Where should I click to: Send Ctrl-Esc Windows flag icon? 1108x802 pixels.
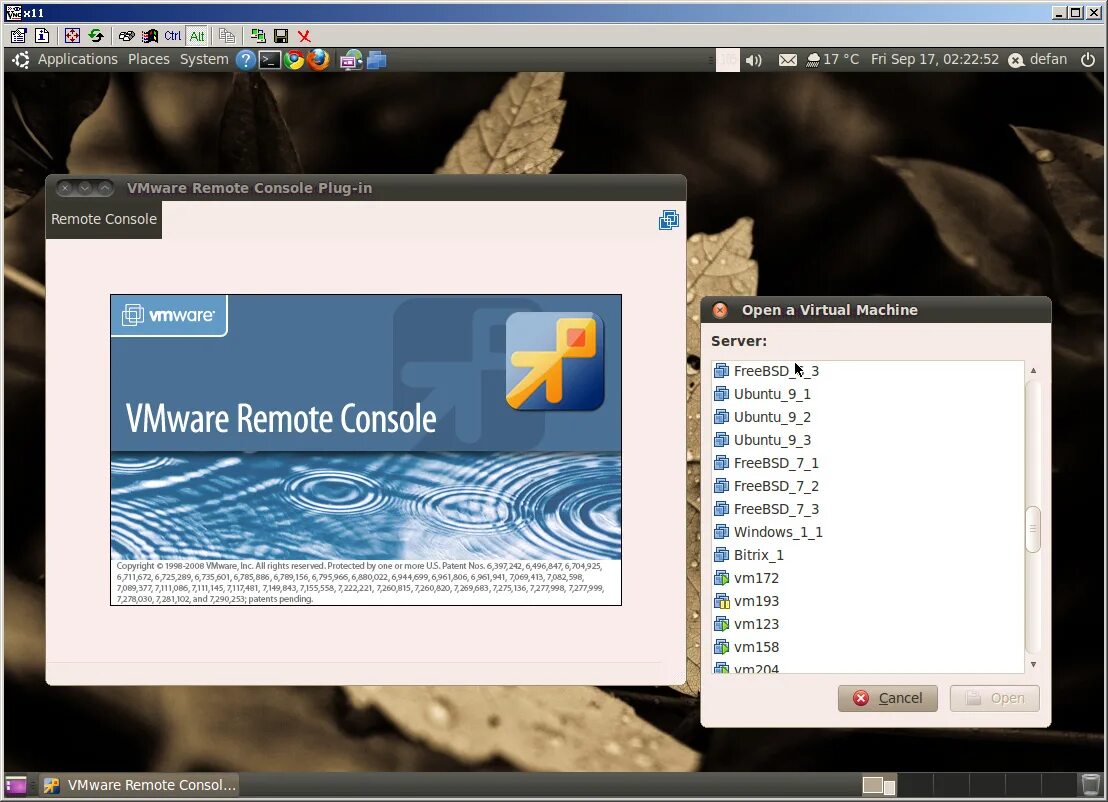(x=150, y=35)
